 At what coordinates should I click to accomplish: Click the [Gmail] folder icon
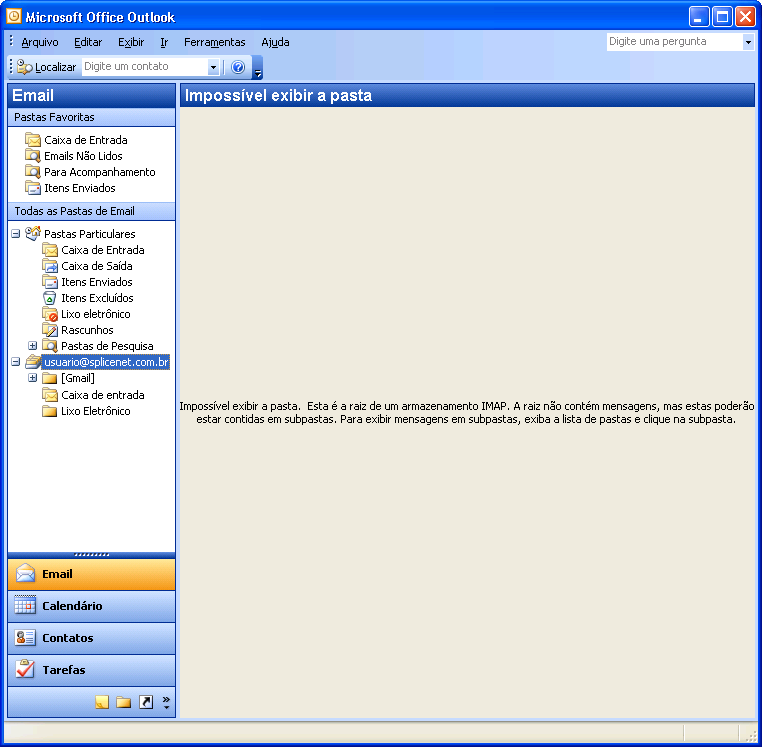point(50,378)
